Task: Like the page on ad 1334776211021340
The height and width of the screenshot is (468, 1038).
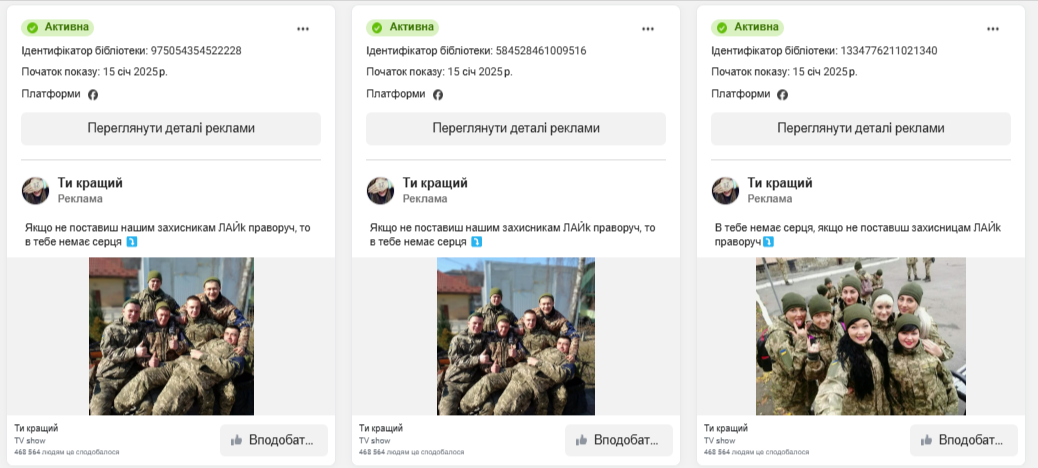Action: point(964,440)
